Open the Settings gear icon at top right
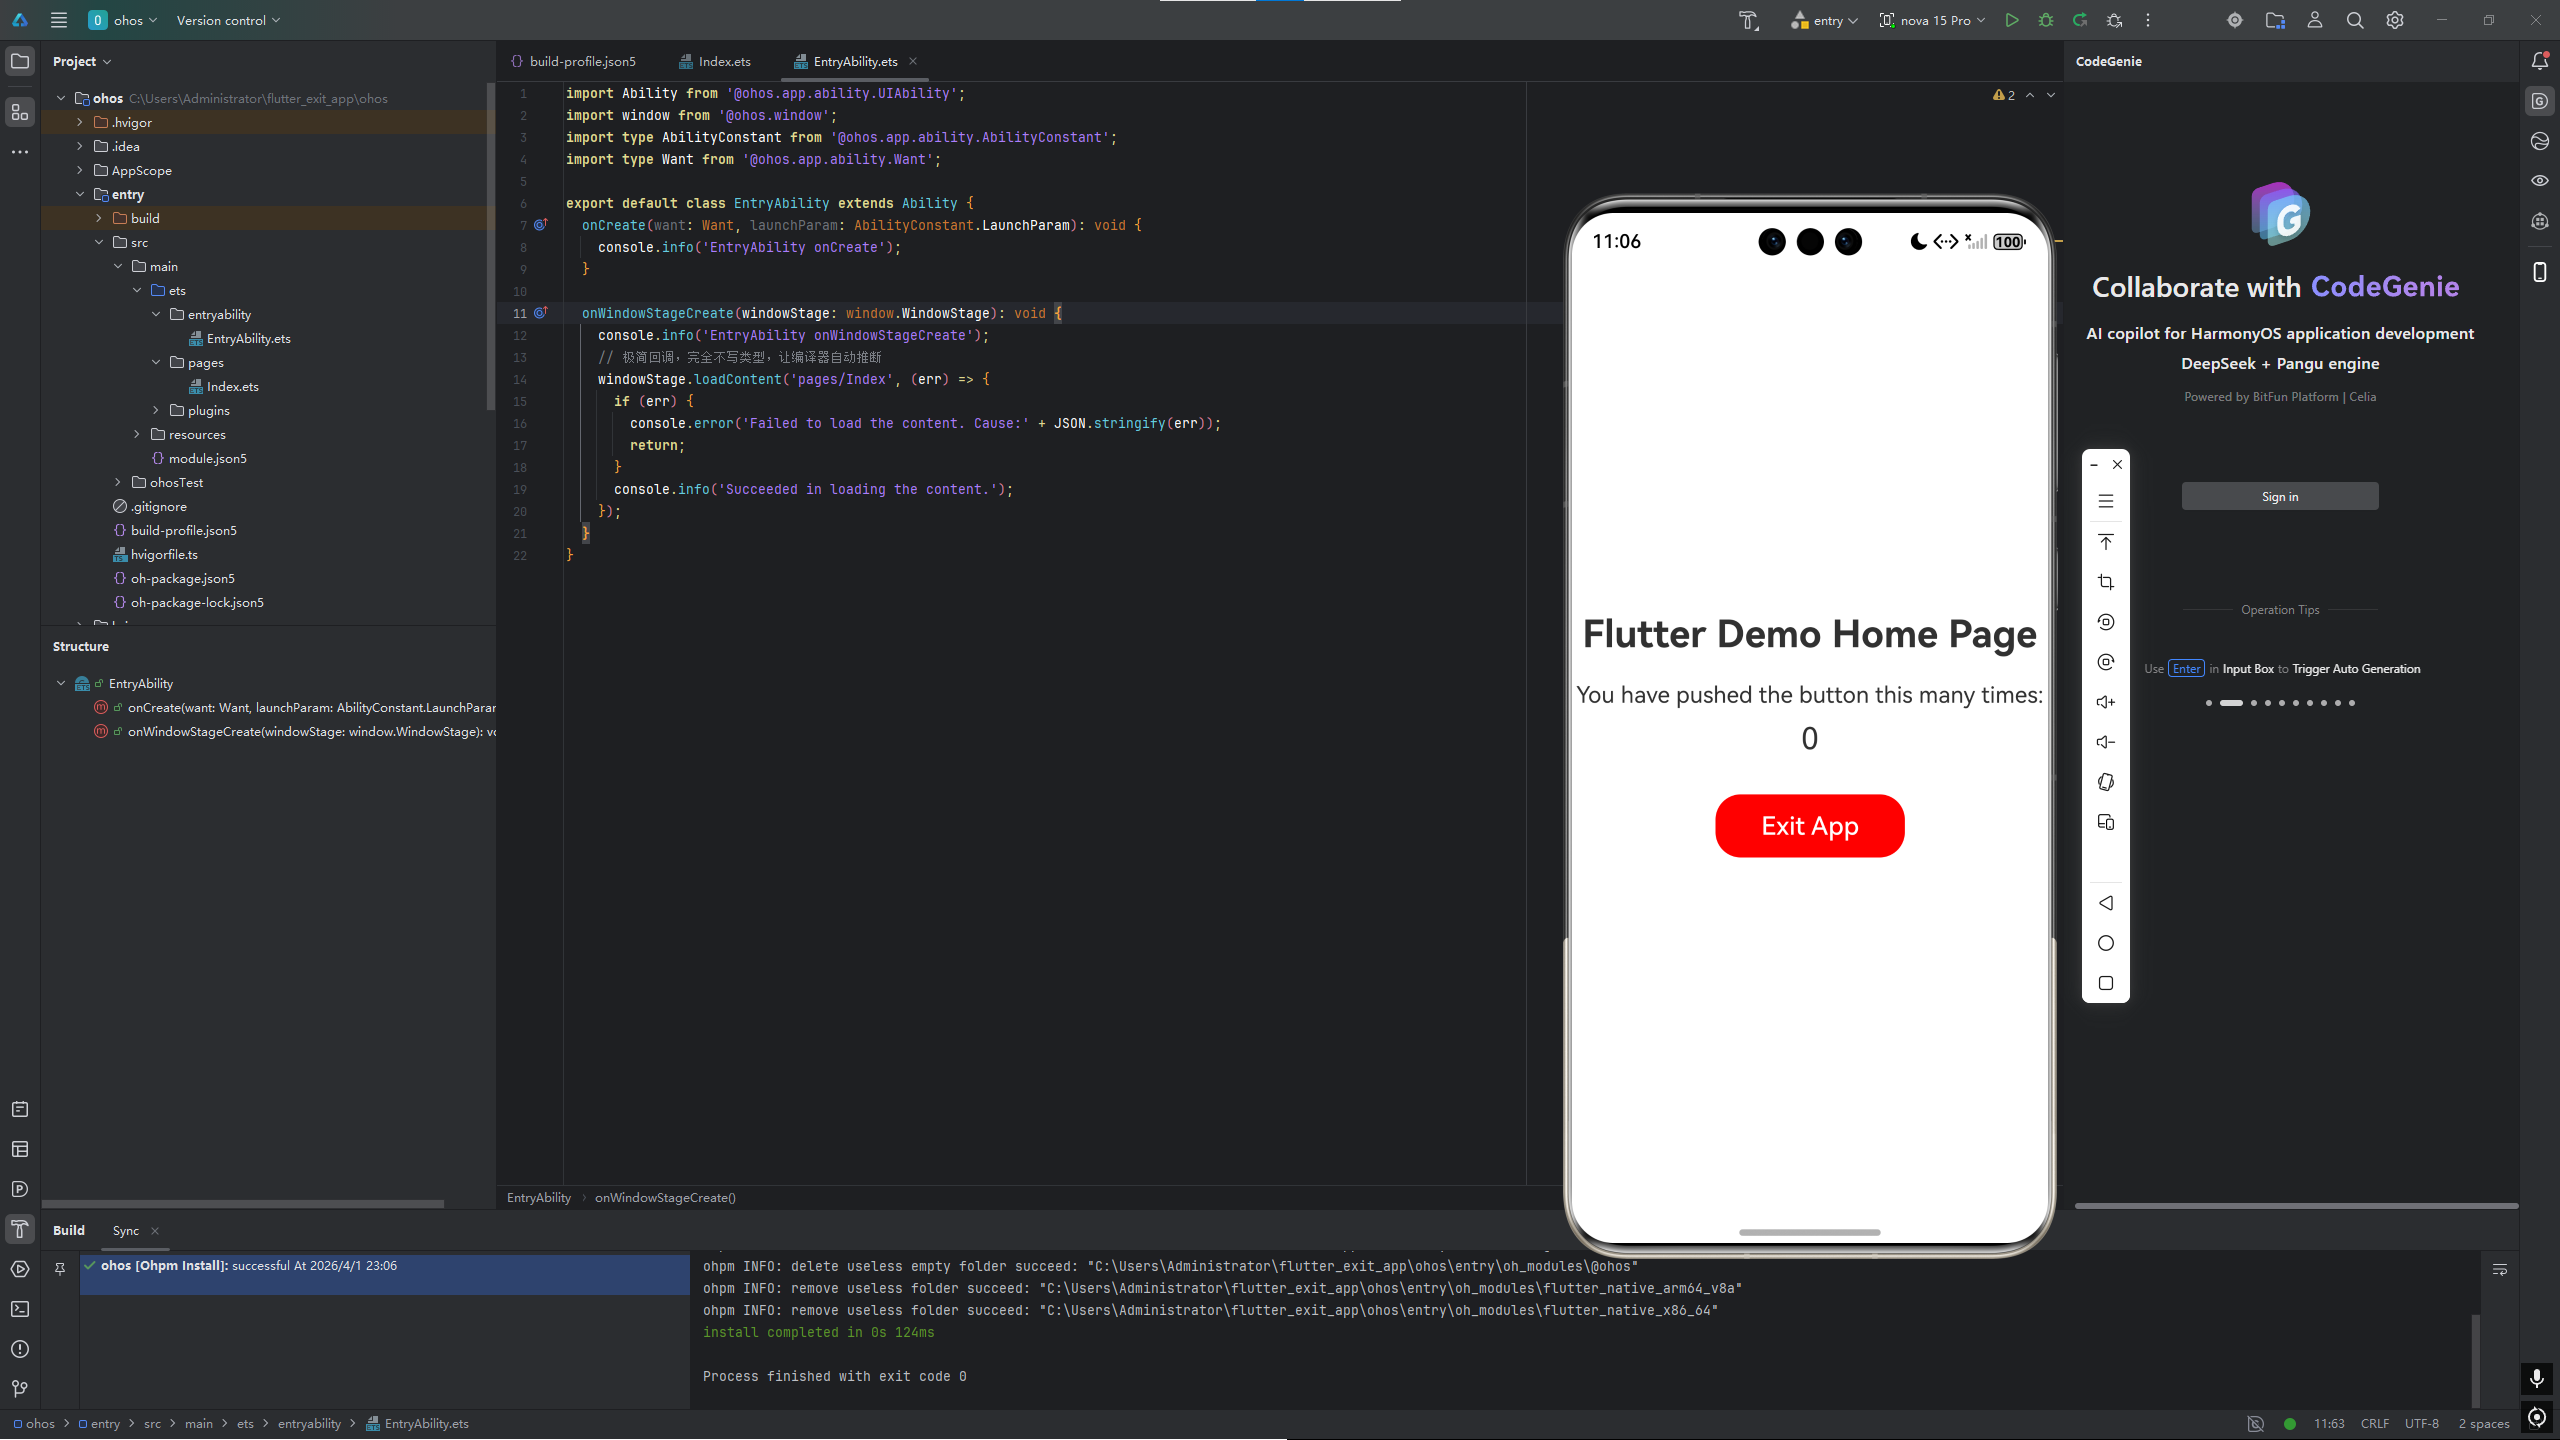Screen dimensions: 2560x1440 coord(2395,20)
